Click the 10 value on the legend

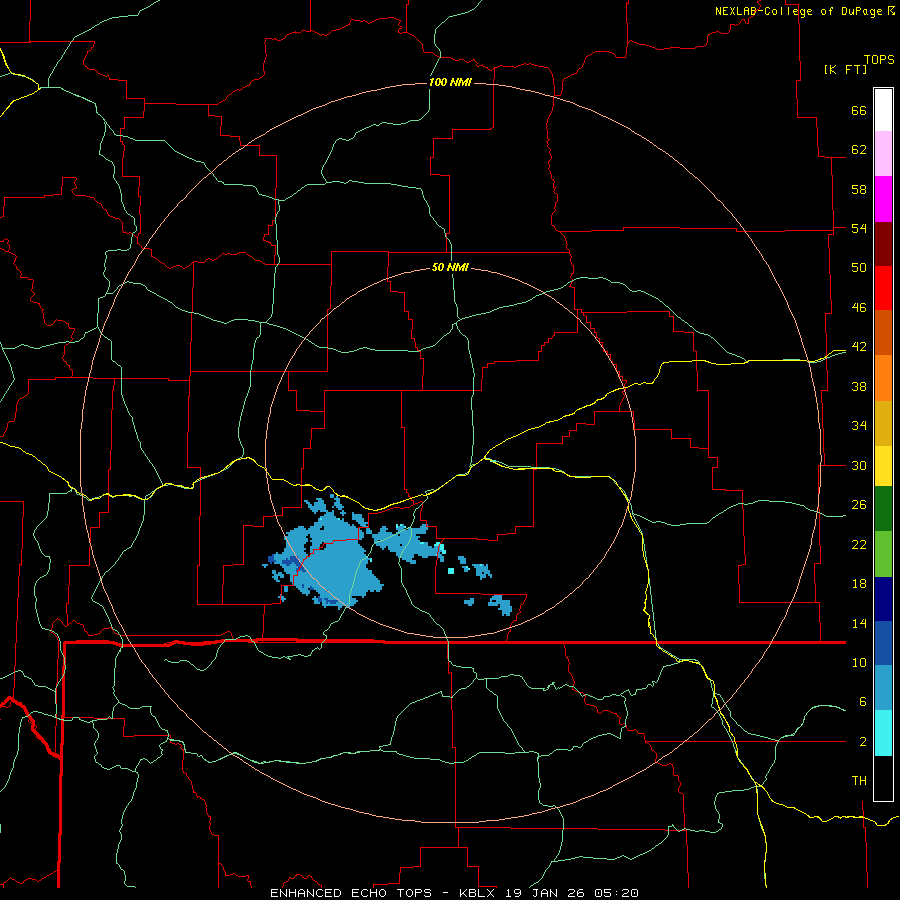(x=859, y=662)
